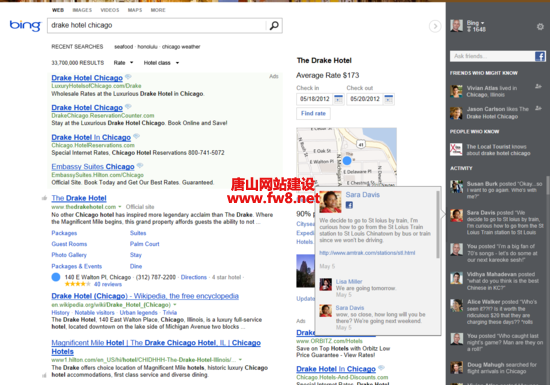Open the Check out calendar icon

tap(389, 99)
